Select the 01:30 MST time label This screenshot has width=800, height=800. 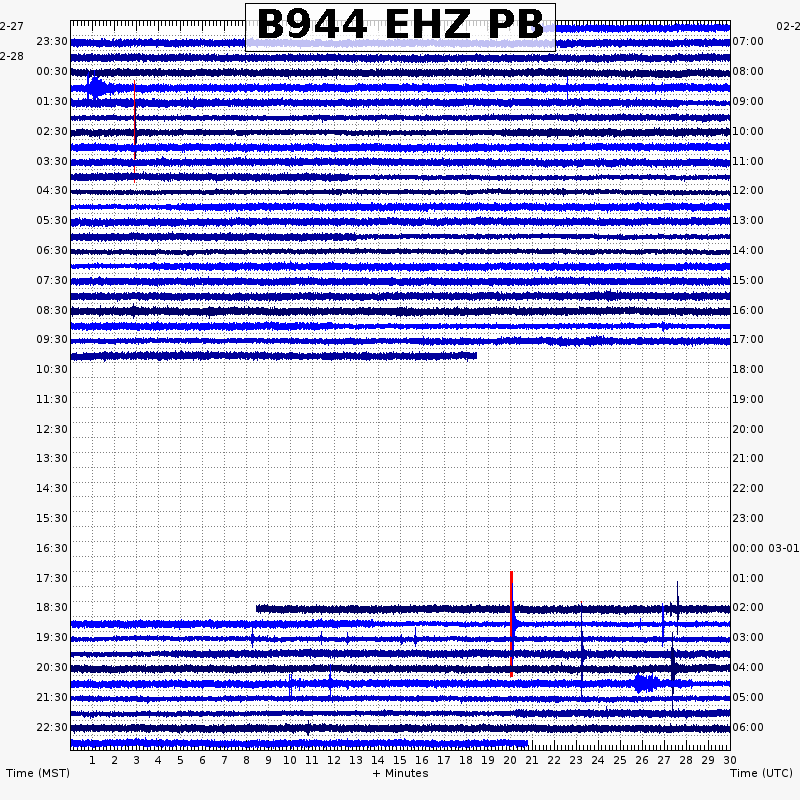52,102
